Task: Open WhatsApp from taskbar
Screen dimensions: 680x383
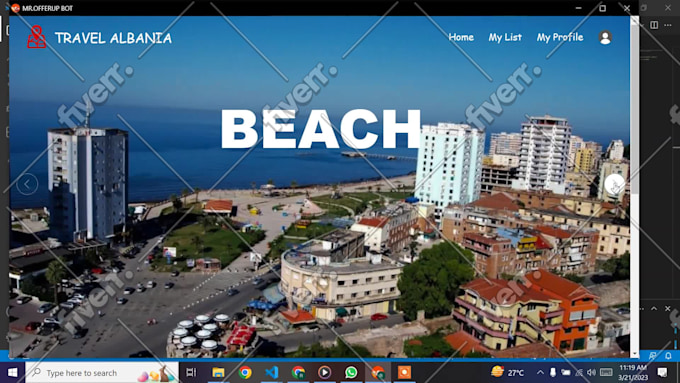Action: click(351, 372)
